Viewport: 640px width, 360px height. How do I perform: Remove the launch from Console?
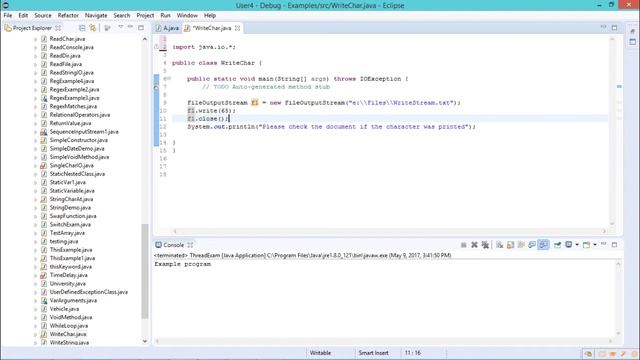click(x=474, y=245)
